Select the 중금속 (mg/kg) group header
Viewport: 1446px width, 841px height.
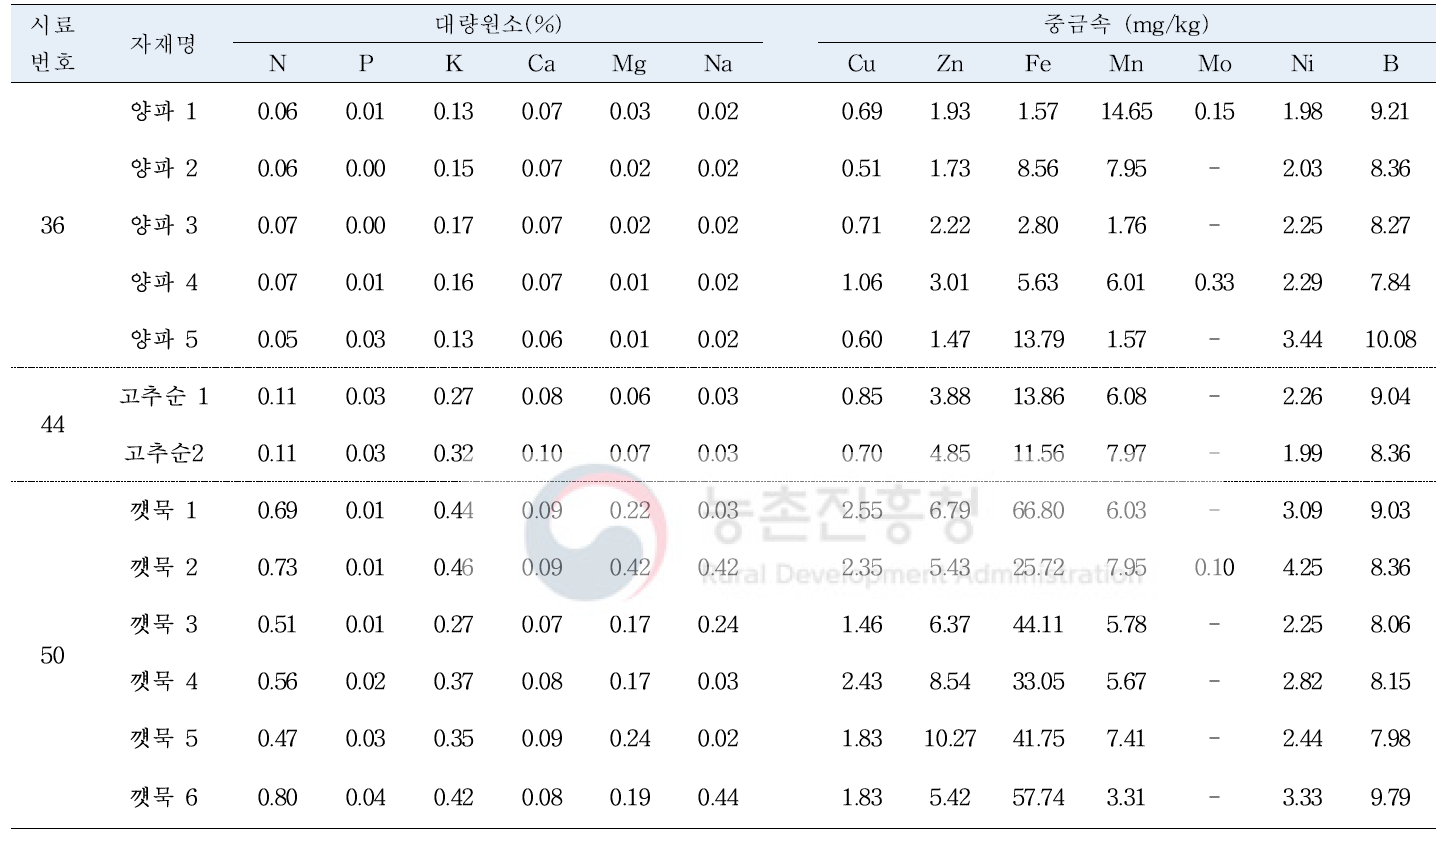click(1126, 25)
